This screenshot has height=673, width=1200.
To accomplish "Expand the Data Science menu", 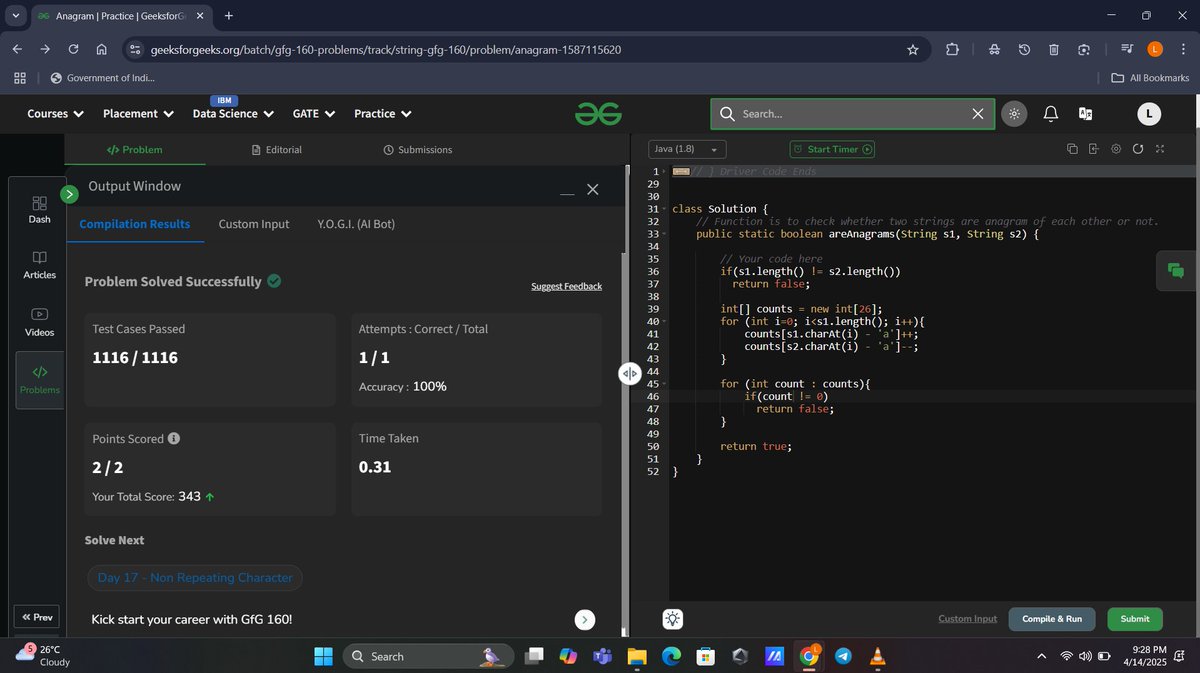I will click(x=233, y=114).
